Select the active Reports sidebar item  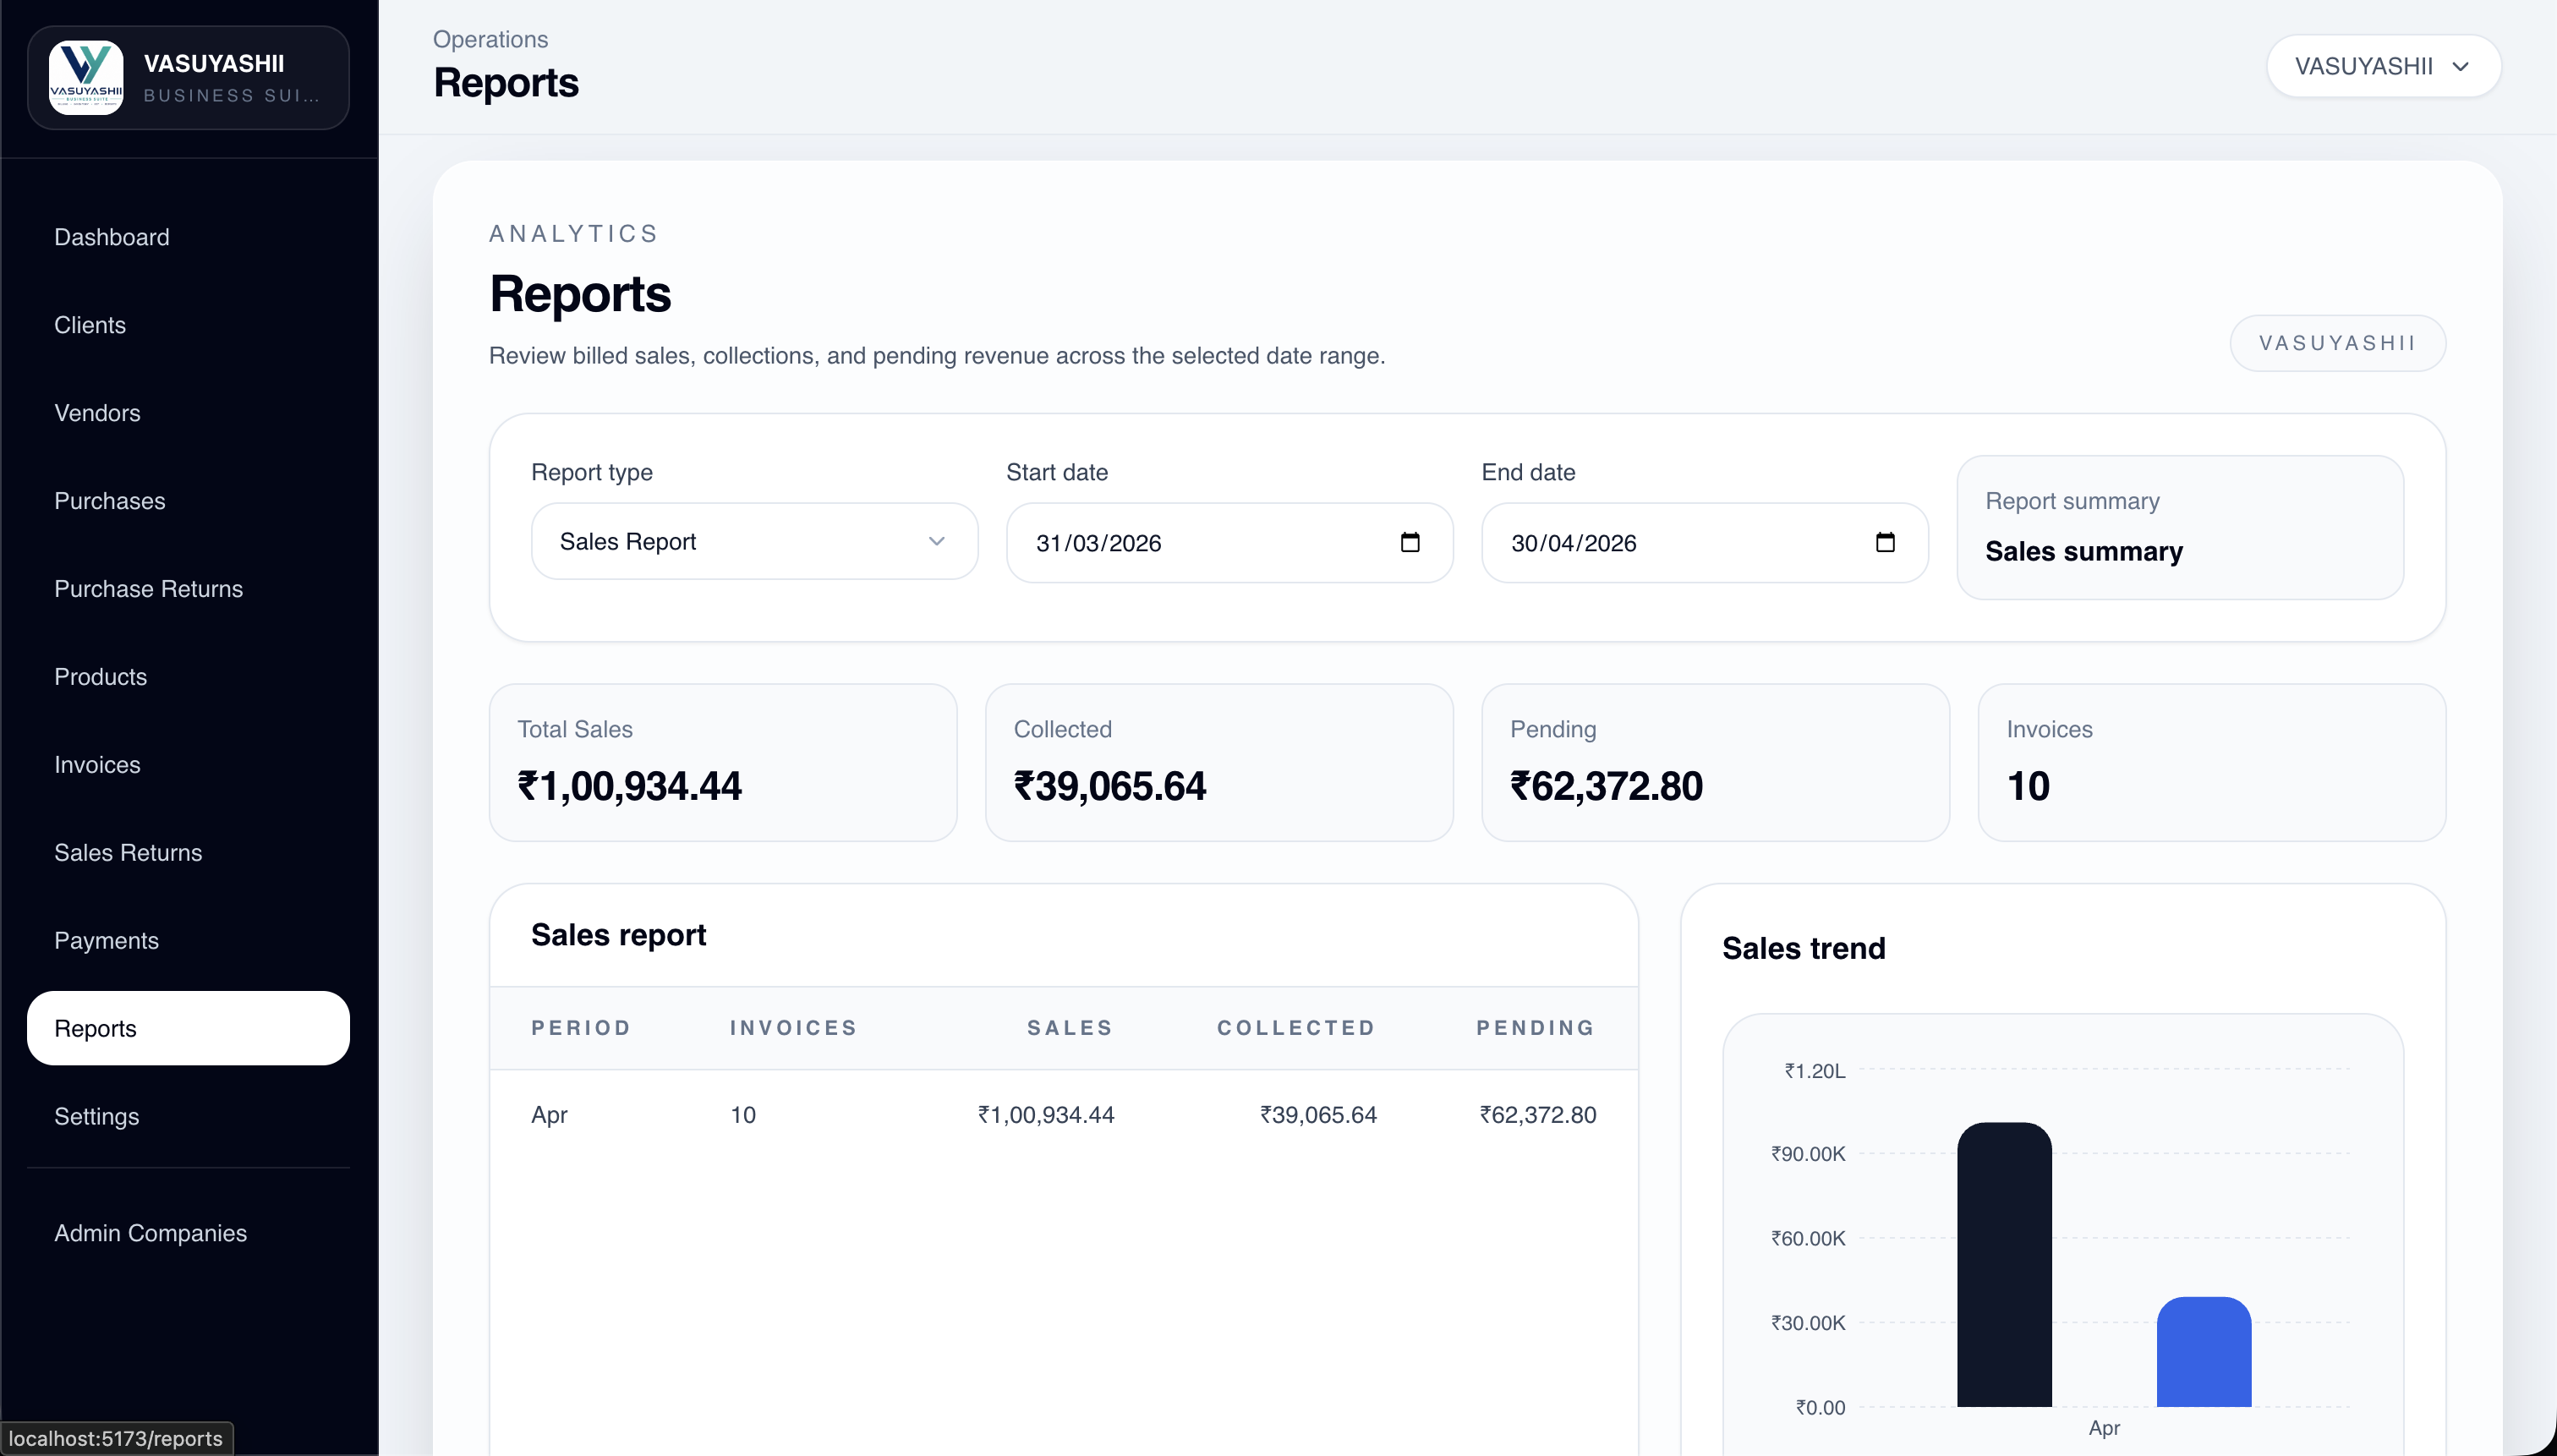coord(188,1028)
